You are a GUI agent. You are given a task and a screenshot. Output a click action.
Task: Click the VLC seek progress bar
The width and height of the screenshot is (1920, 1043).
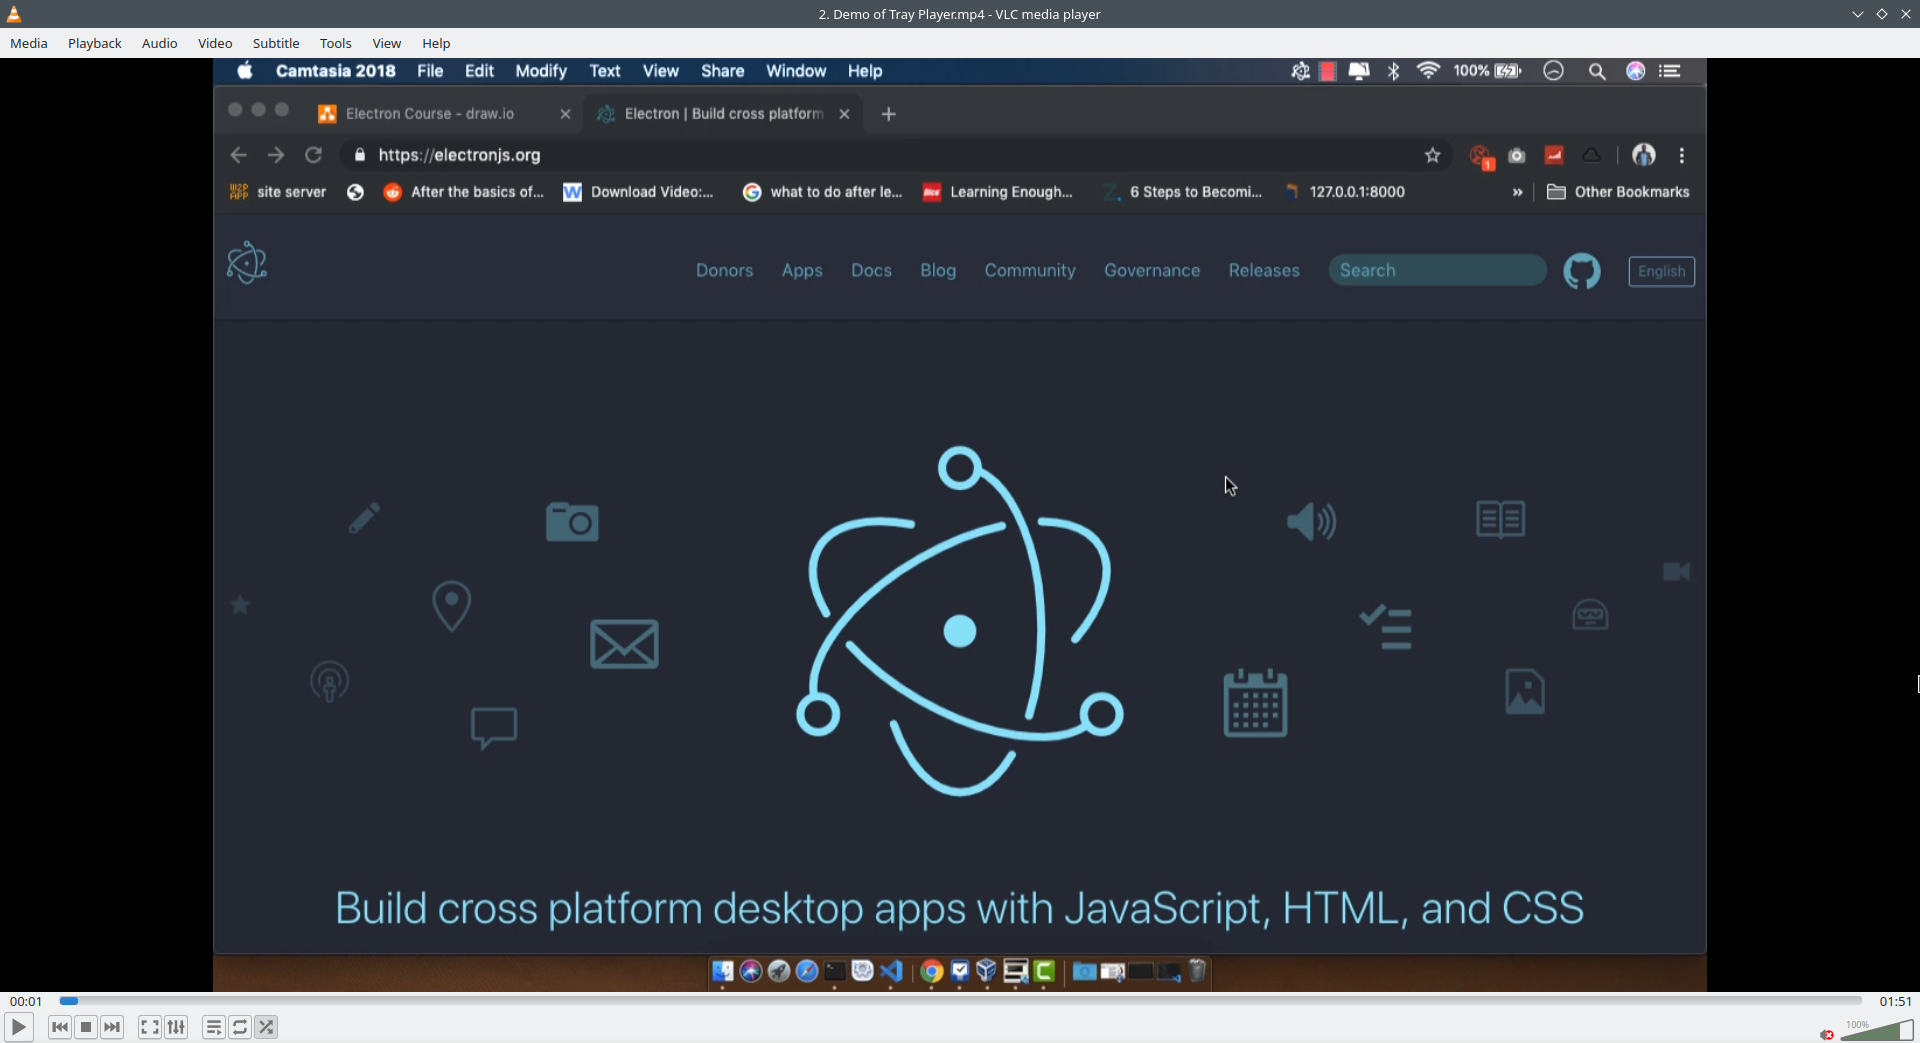[960, 1001]
